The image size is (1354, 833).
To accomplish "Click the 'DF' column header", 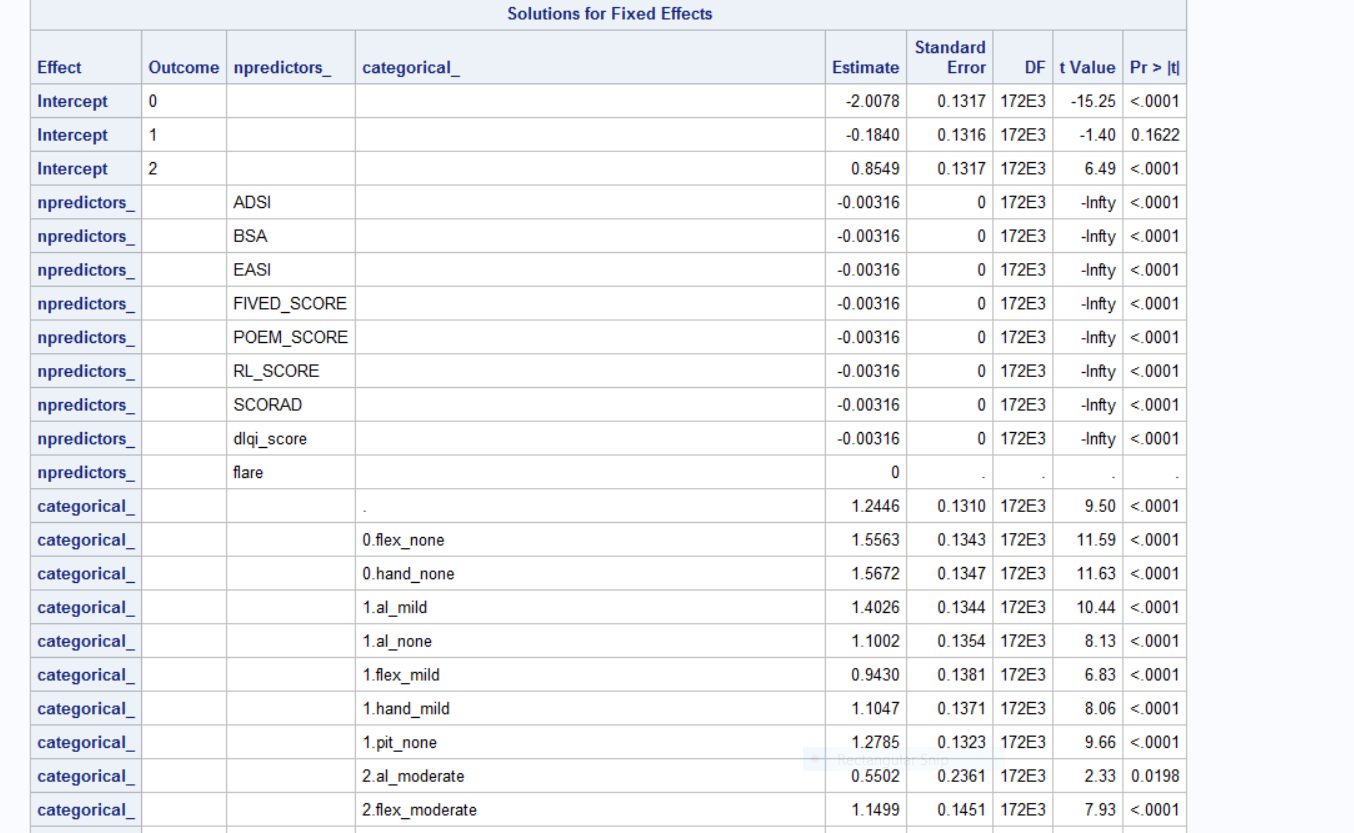I will pyautogui.click(x=1034, y=68).
